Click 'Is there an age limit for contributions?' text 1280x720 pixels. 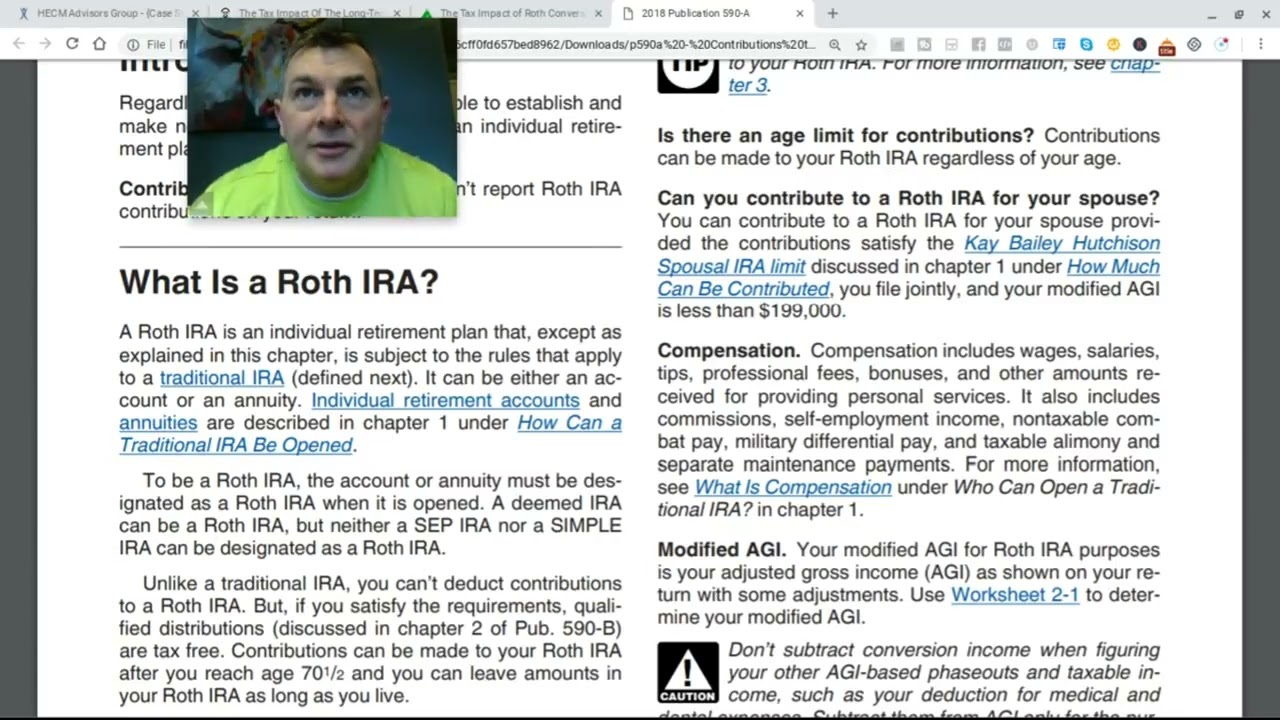845,136
